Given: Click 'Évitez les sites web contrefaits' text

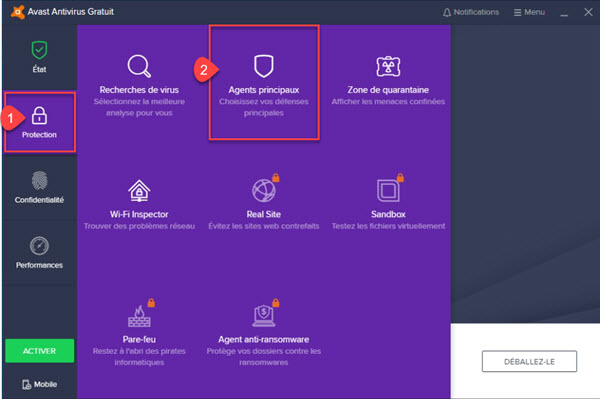Looking at the screenshot, I should (264, 226).
